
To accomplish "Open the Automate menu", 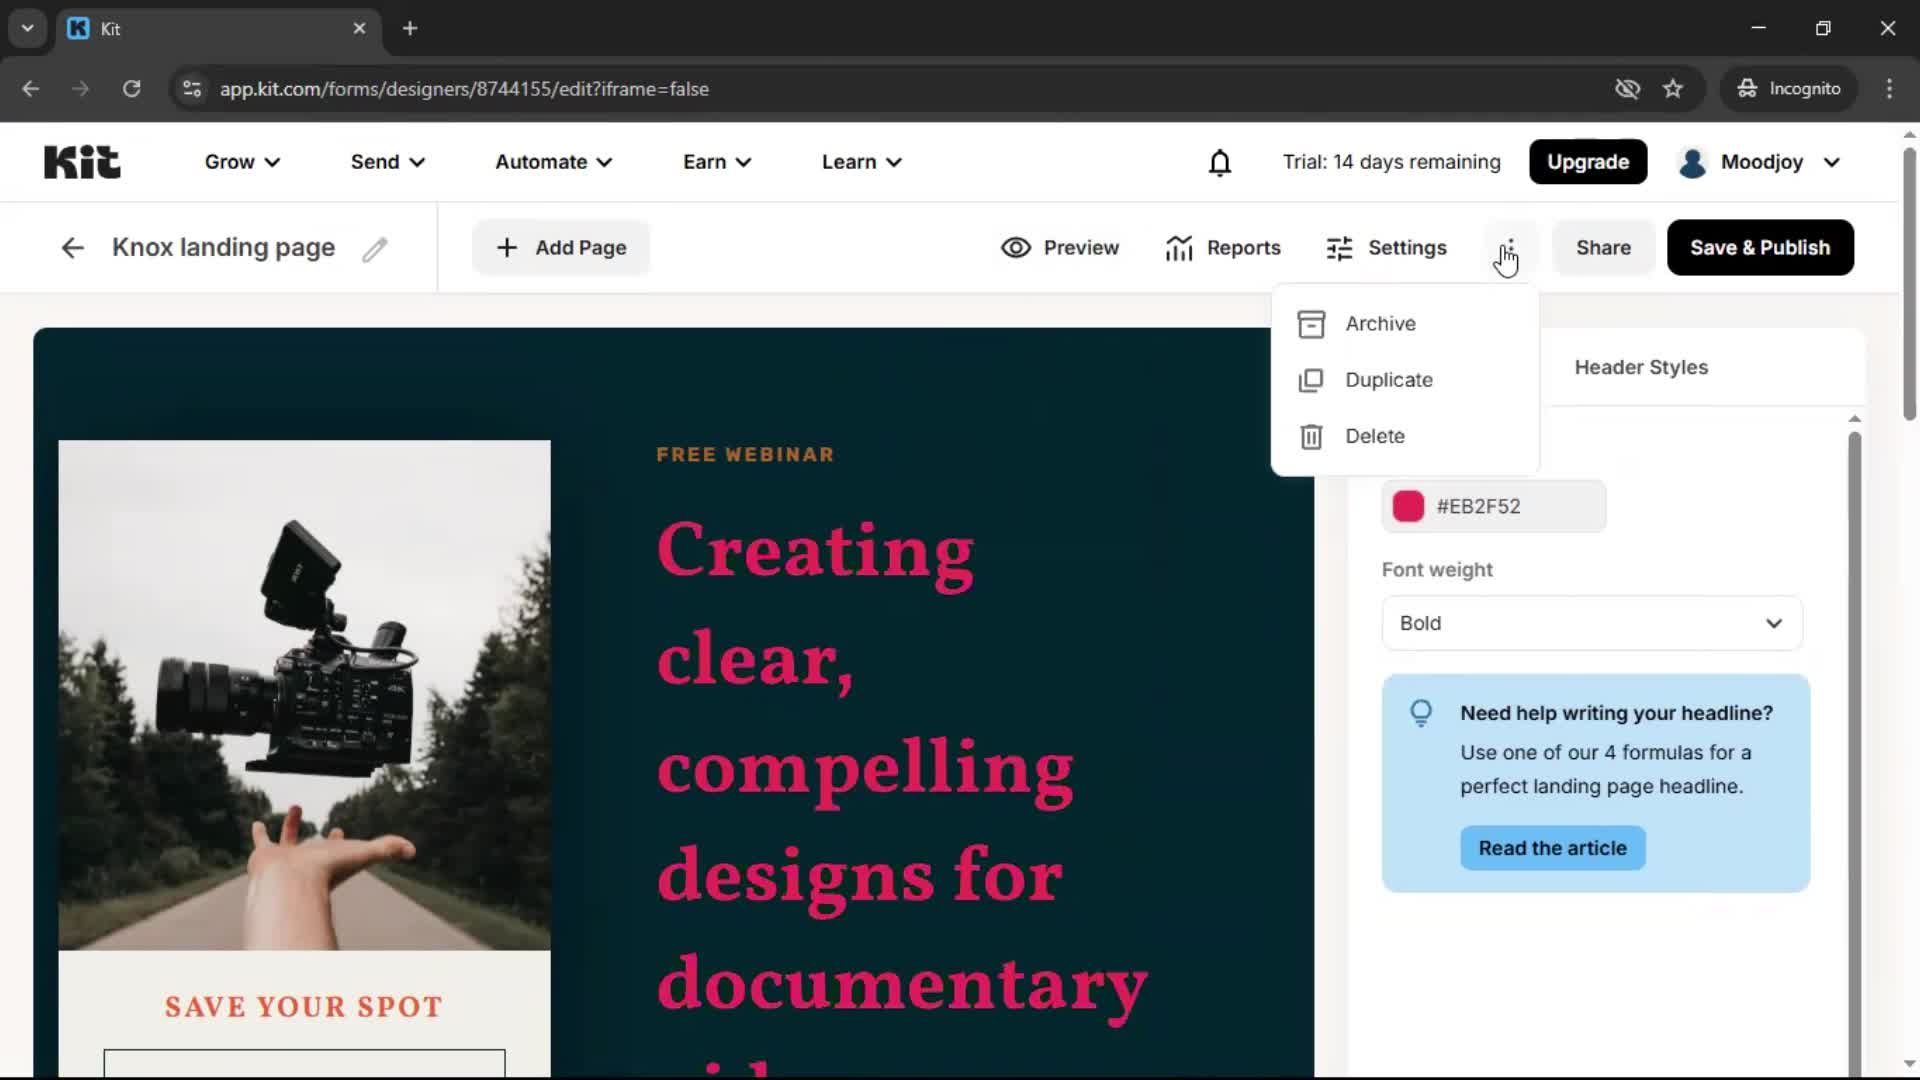I will tap(552, 162).
